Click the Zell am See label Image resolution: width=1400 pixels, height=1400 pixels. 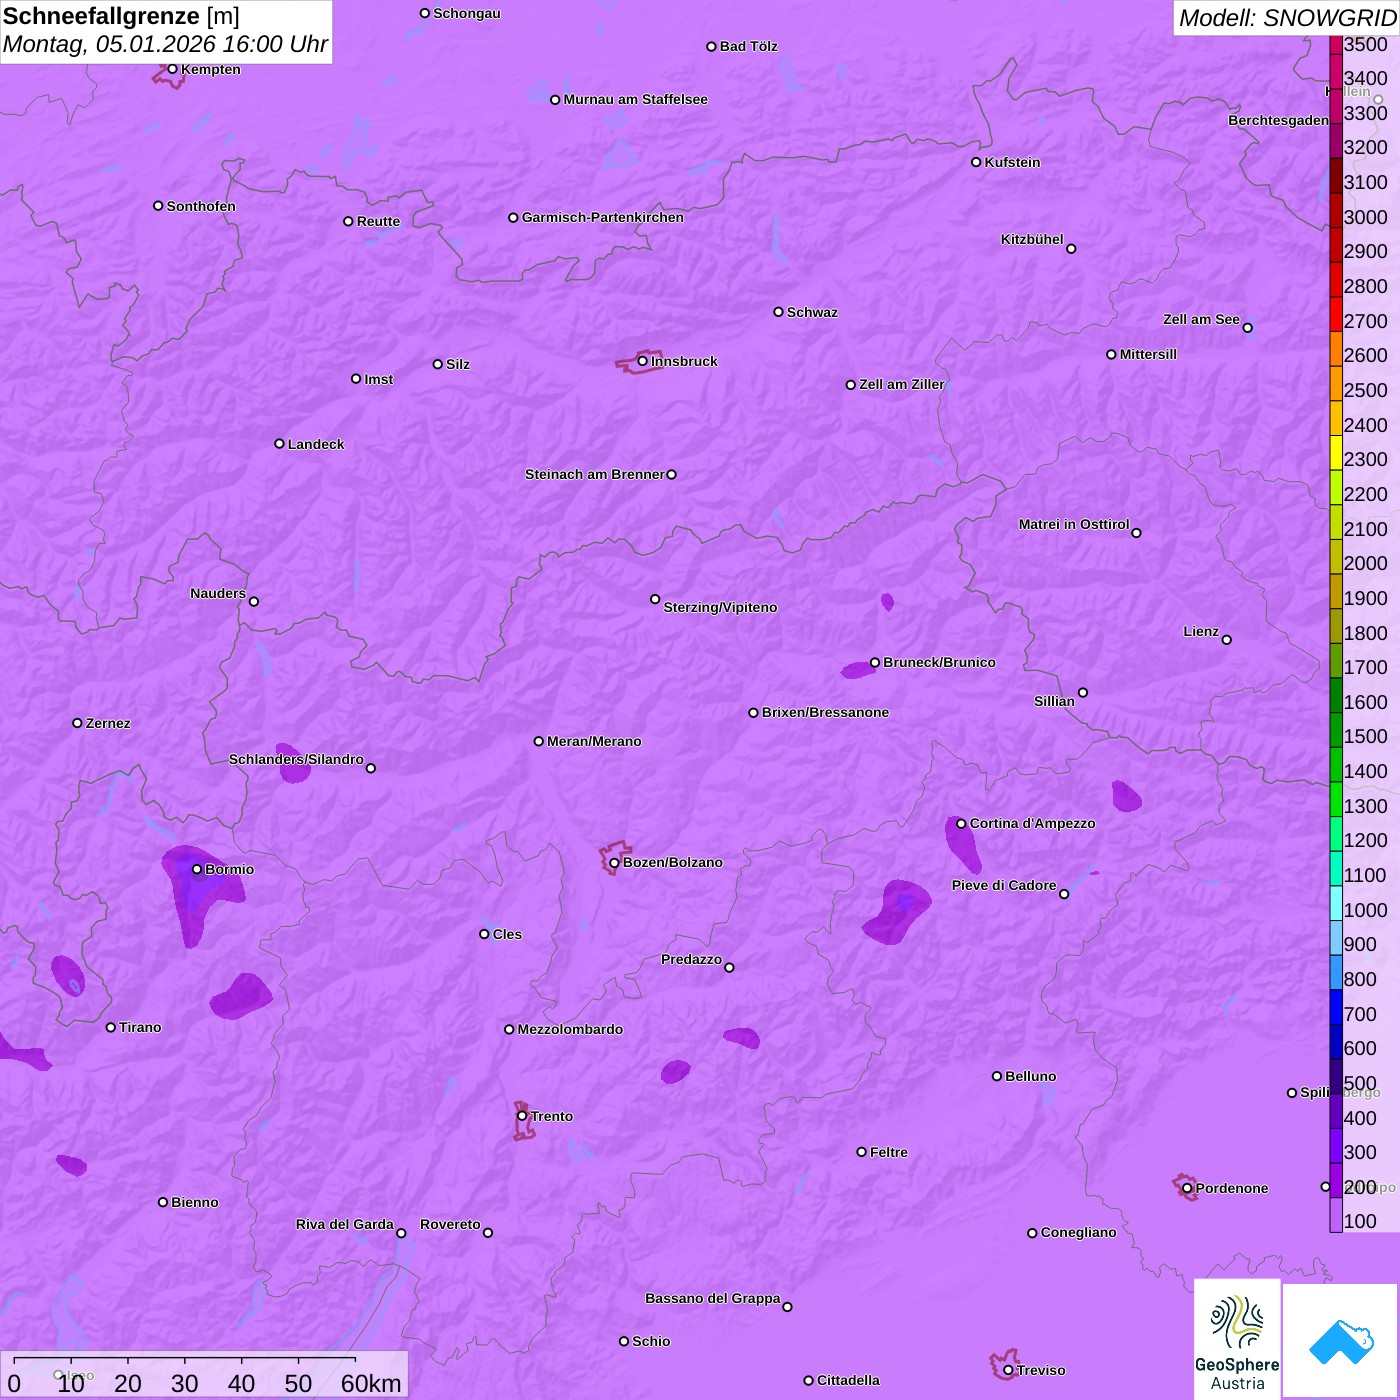pos(1201,319)
